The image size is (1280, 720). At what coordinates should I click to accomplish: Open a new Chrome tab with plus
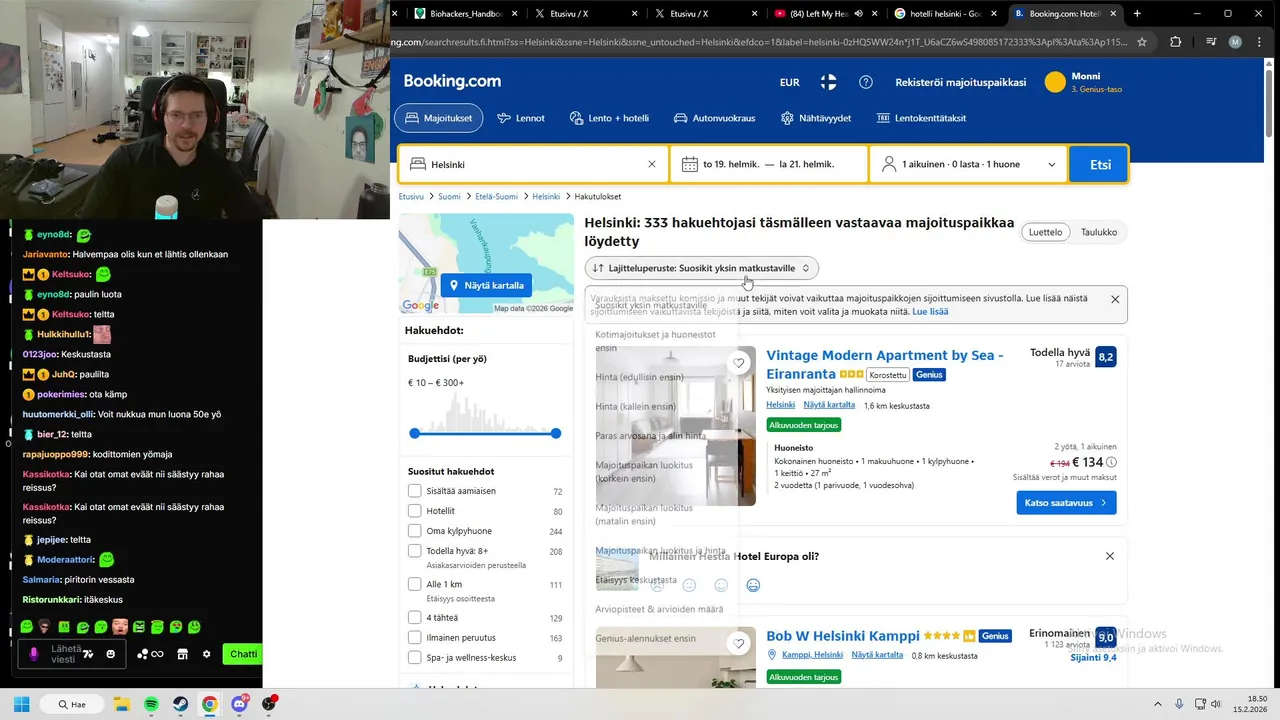(1137, 14)
